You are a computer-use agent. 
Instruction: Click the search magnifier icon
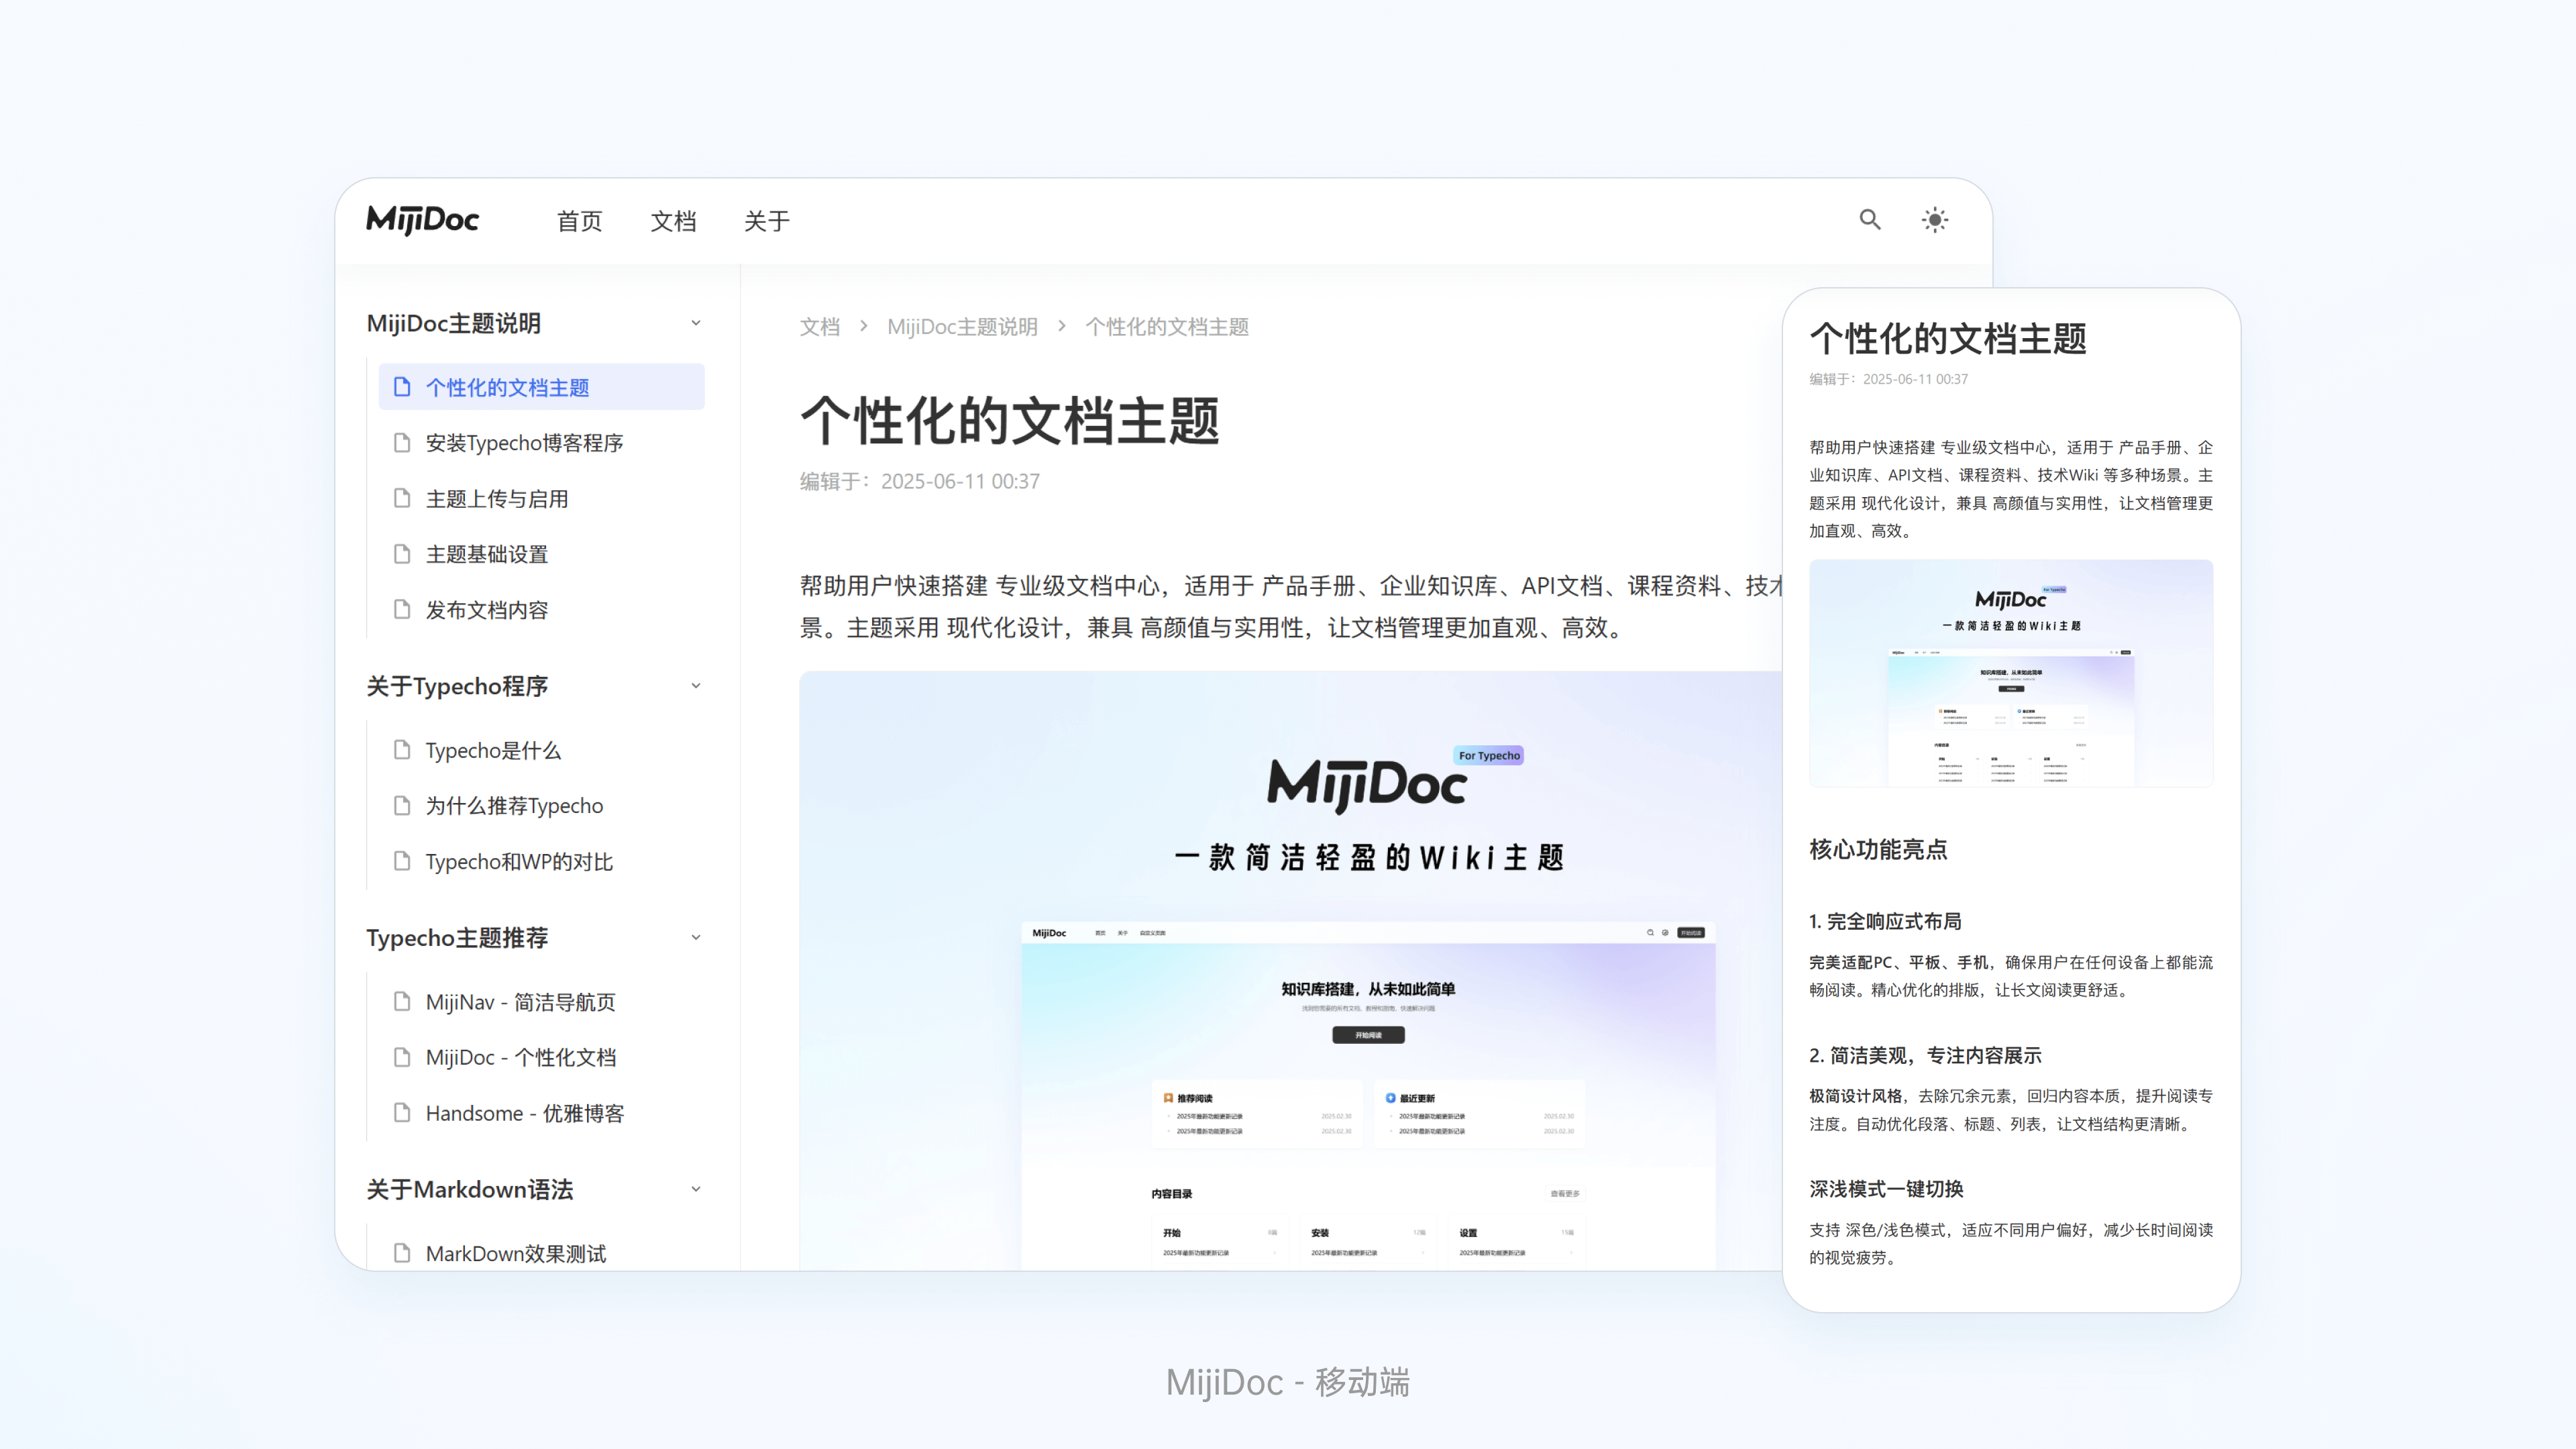tap(1870, 220)
